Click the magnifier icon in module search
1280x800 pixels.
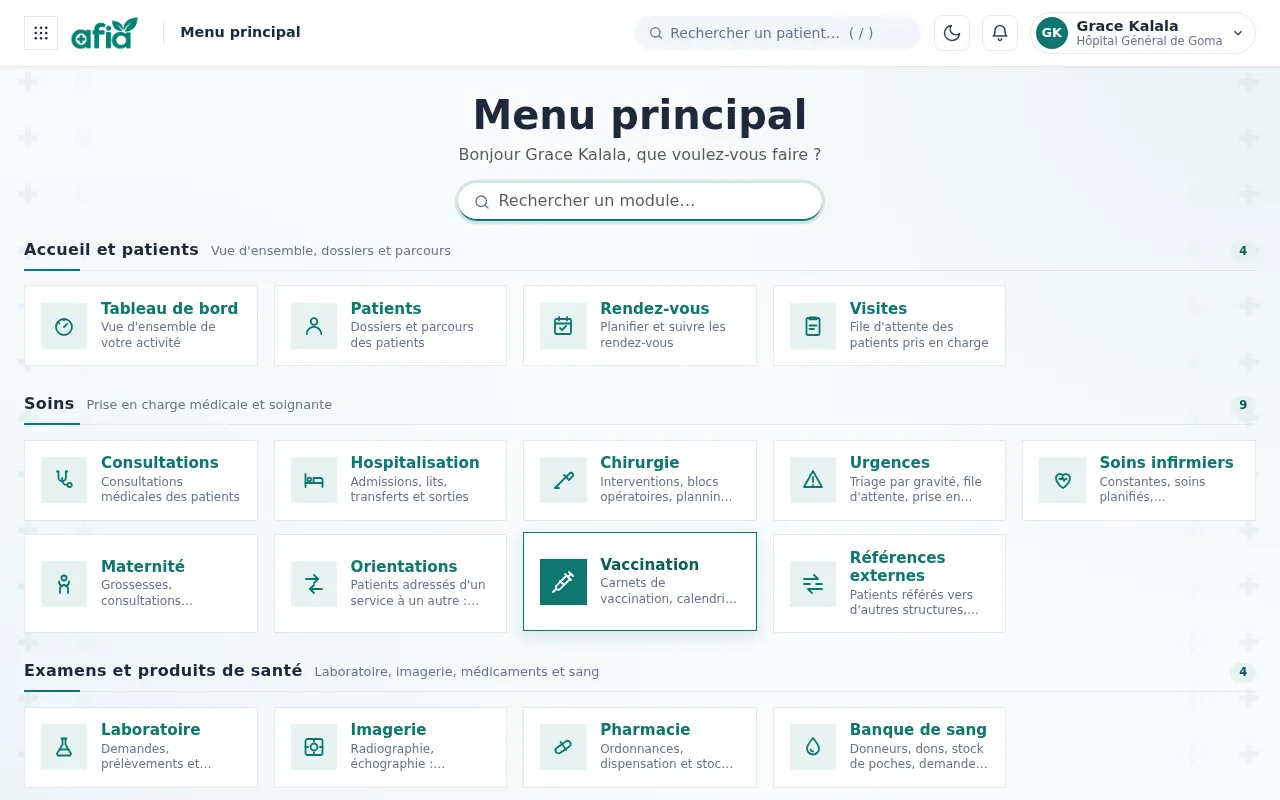coord(482,201)
